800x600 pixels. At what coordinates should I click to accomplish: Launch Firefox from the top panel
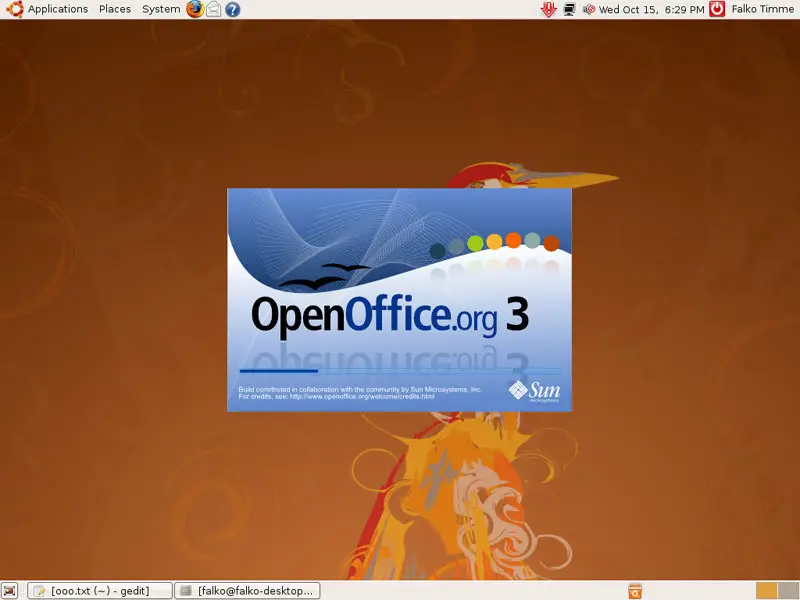[194, 9]
